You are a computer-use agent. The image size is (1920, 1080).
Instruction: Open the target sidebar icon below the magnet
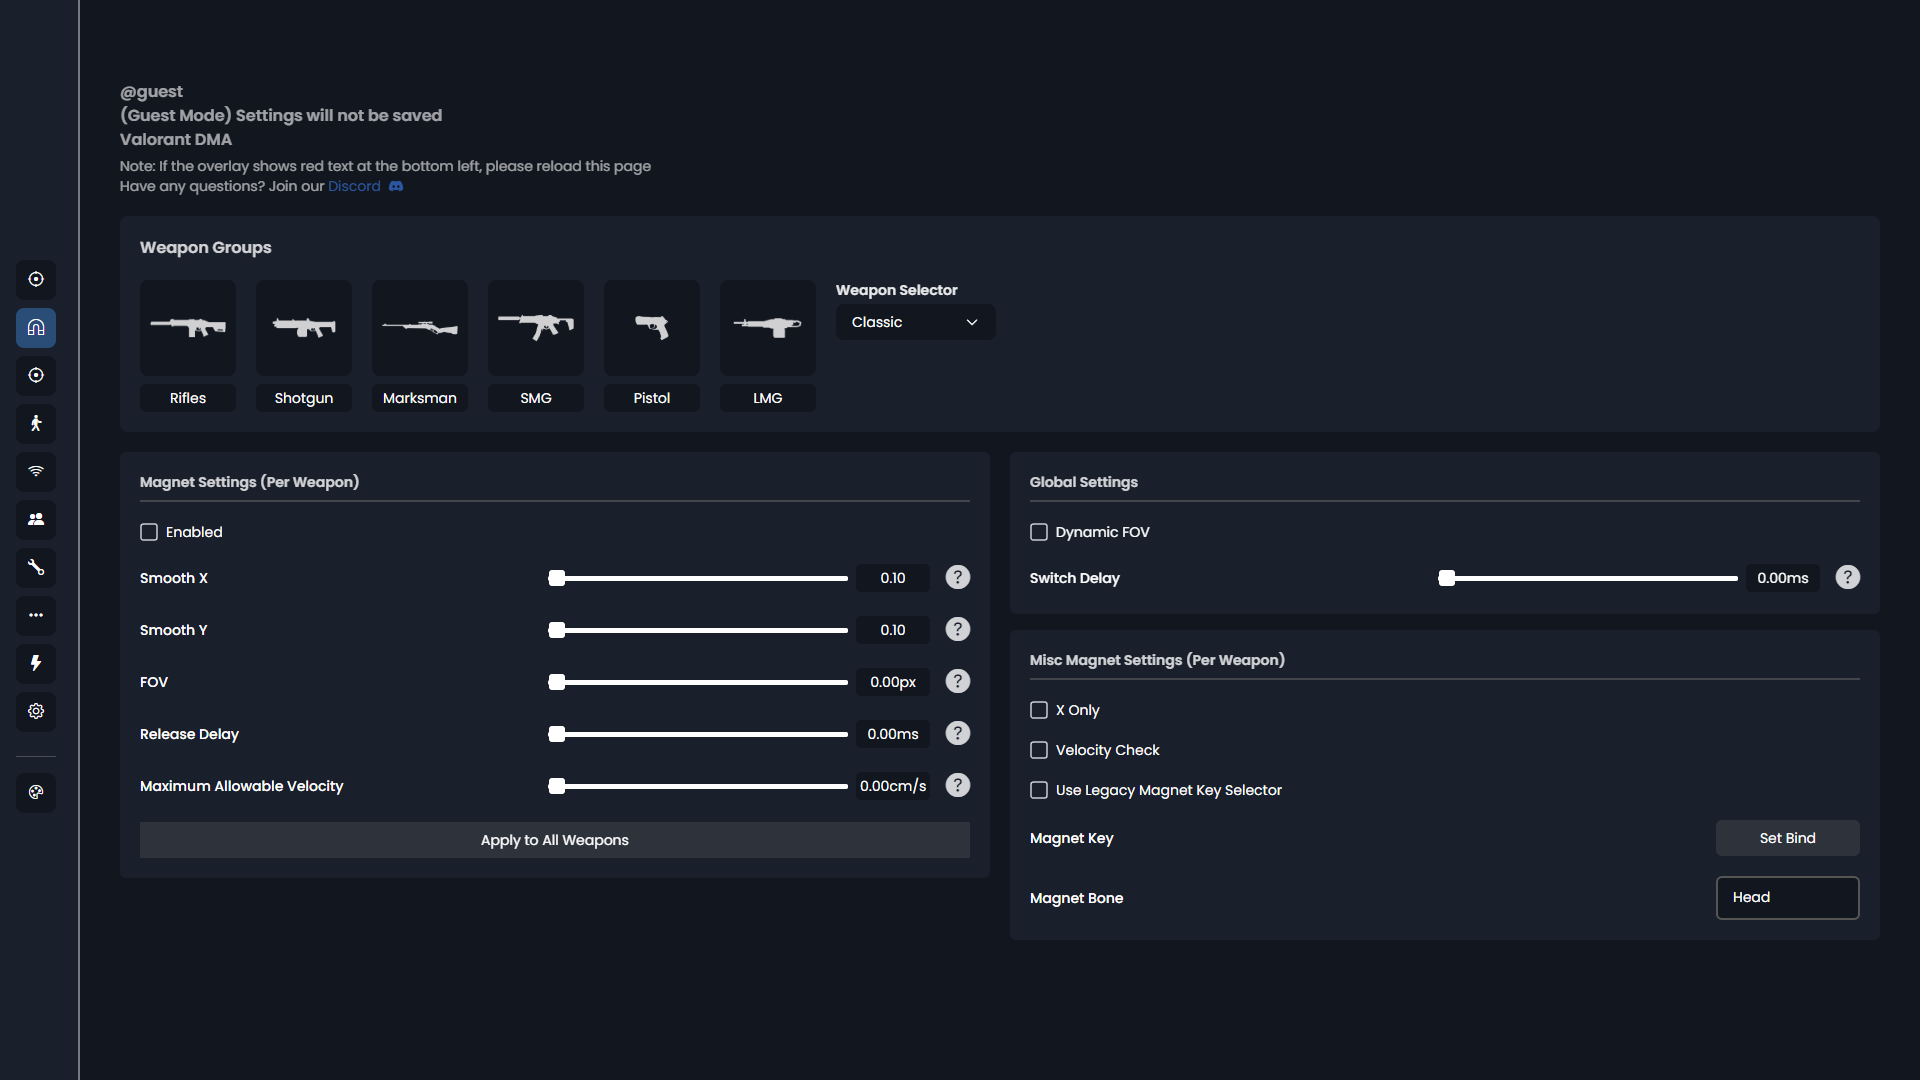click(x=36, y=376)
